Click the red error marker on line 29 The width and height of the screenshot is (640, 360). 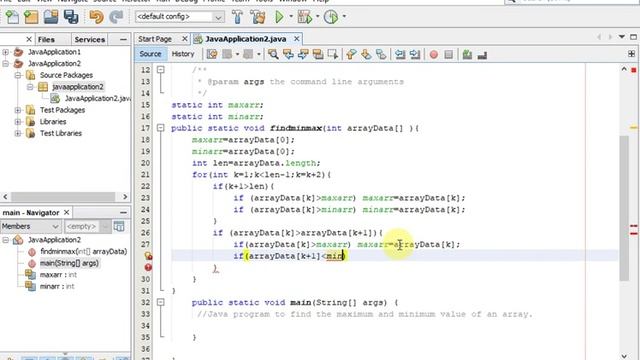(x=148, y=267)
